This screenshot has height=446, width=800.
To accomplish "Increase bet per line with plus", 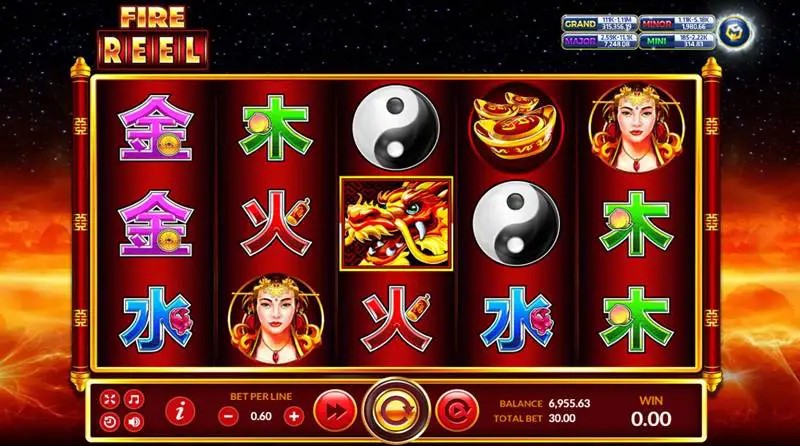I will click(x=294, y=416).
